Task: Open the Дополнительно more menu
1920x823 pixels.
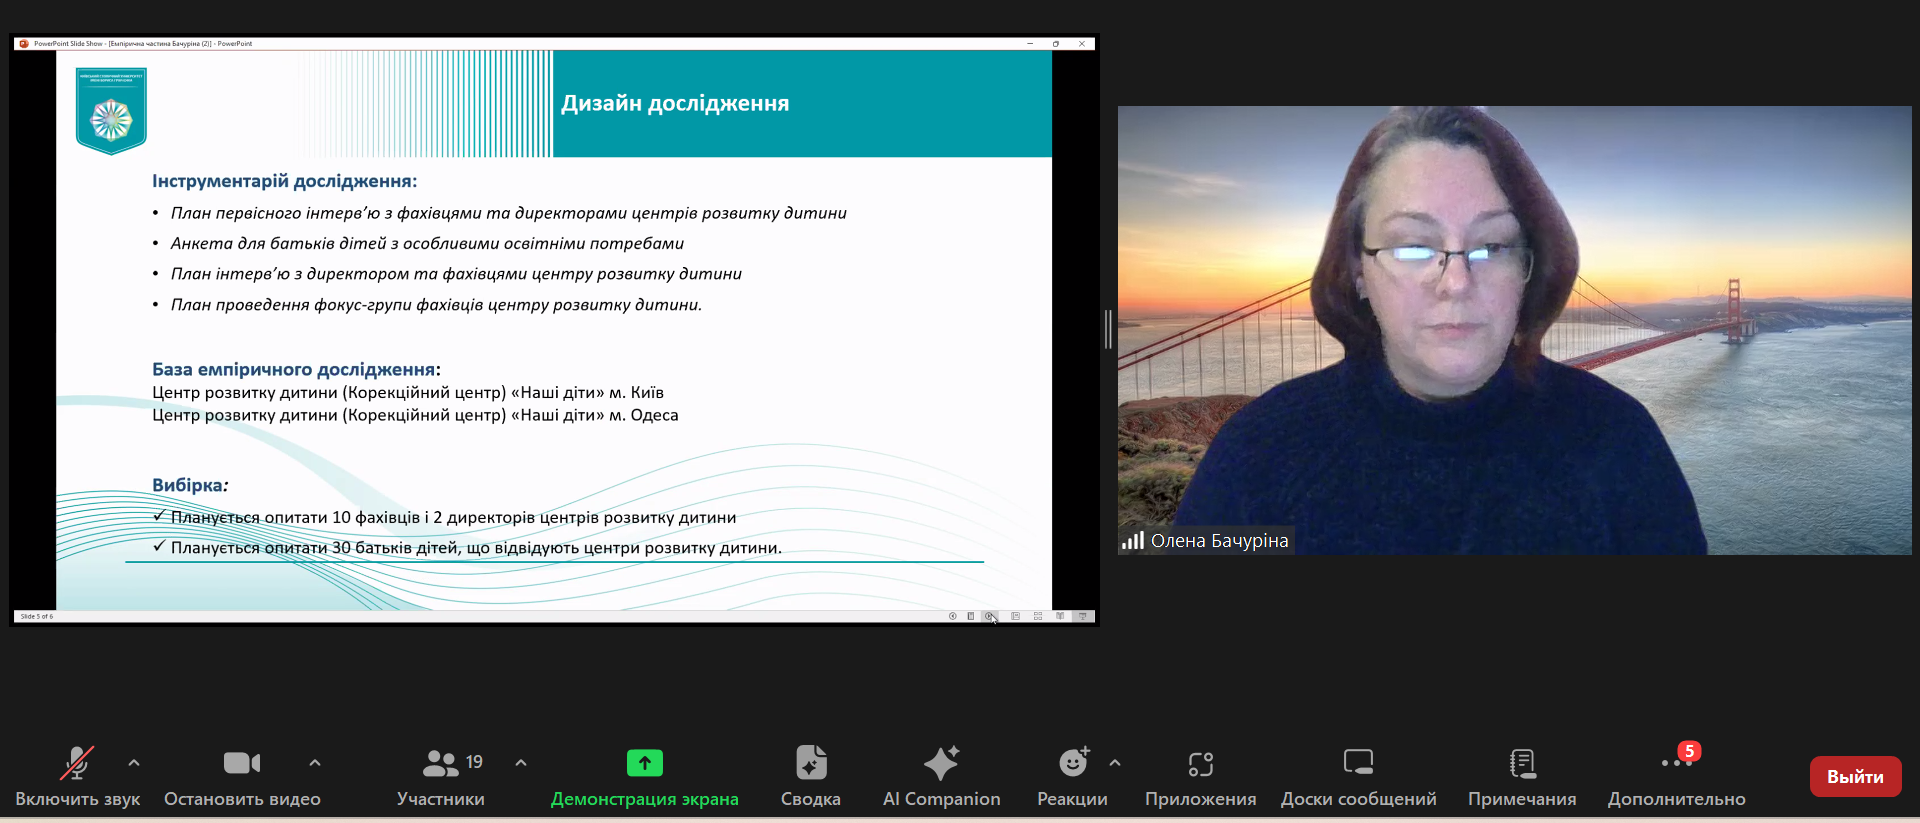Action: click(x=1676, y=775)
